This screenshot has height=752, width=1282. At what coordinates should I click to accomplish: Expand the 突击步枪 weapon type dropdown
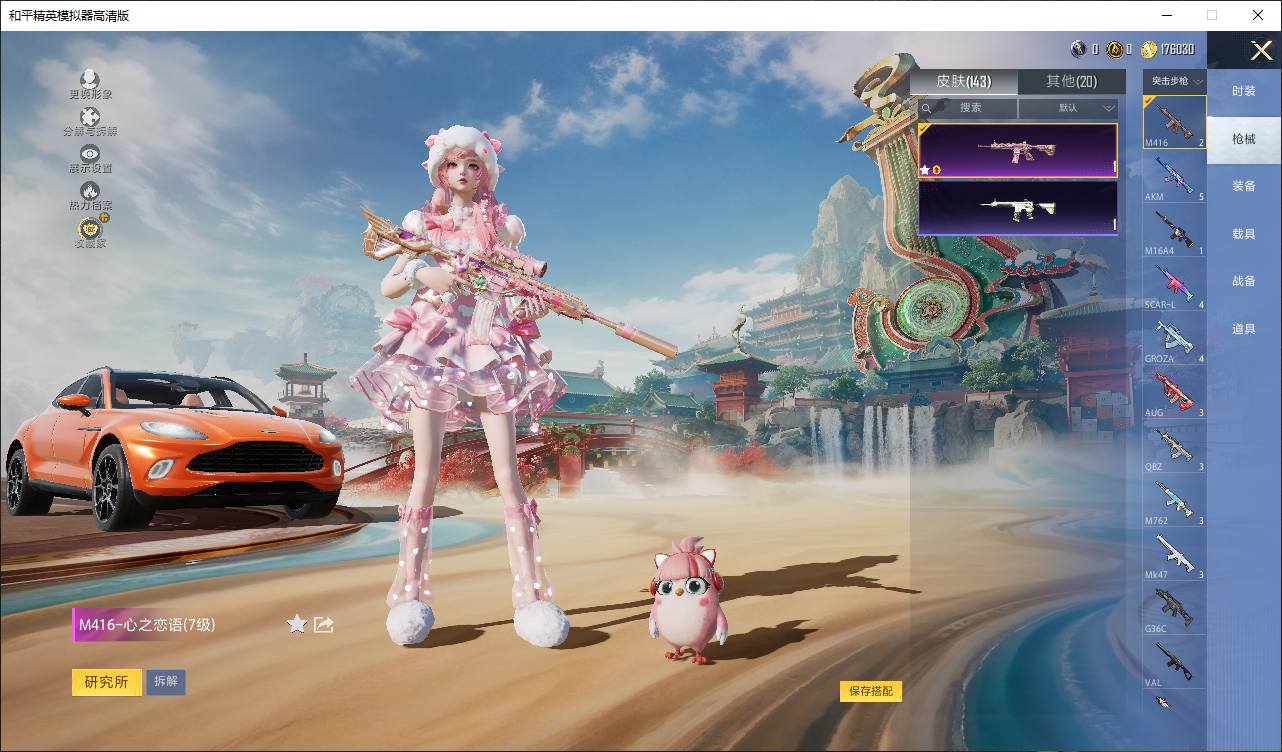tap(1175, 81)
